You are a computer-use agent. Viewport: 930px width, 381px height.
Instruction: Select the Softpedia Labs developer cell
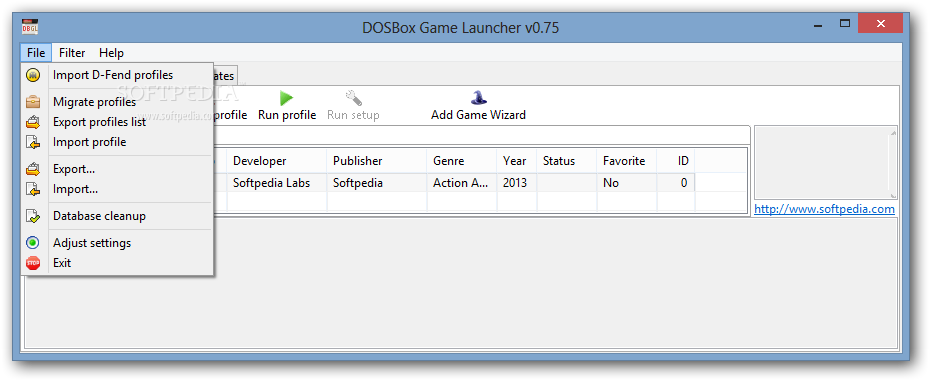point(276,183)
